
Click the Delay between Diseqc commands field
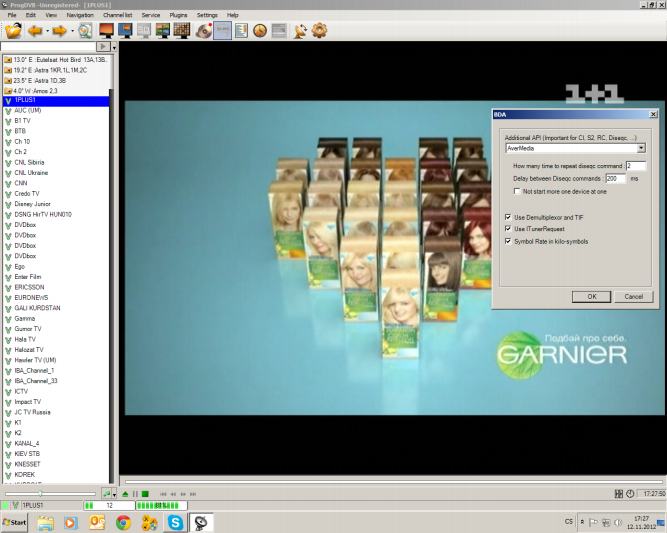click(x=615, y=178)
